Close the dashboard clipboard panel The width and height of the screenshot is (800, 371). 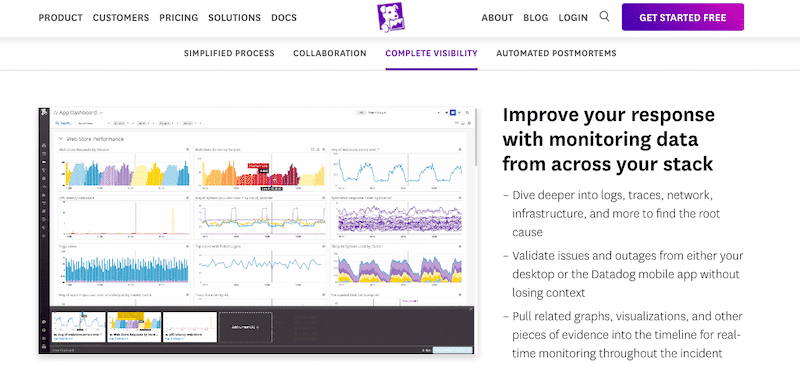click(471, 309)
